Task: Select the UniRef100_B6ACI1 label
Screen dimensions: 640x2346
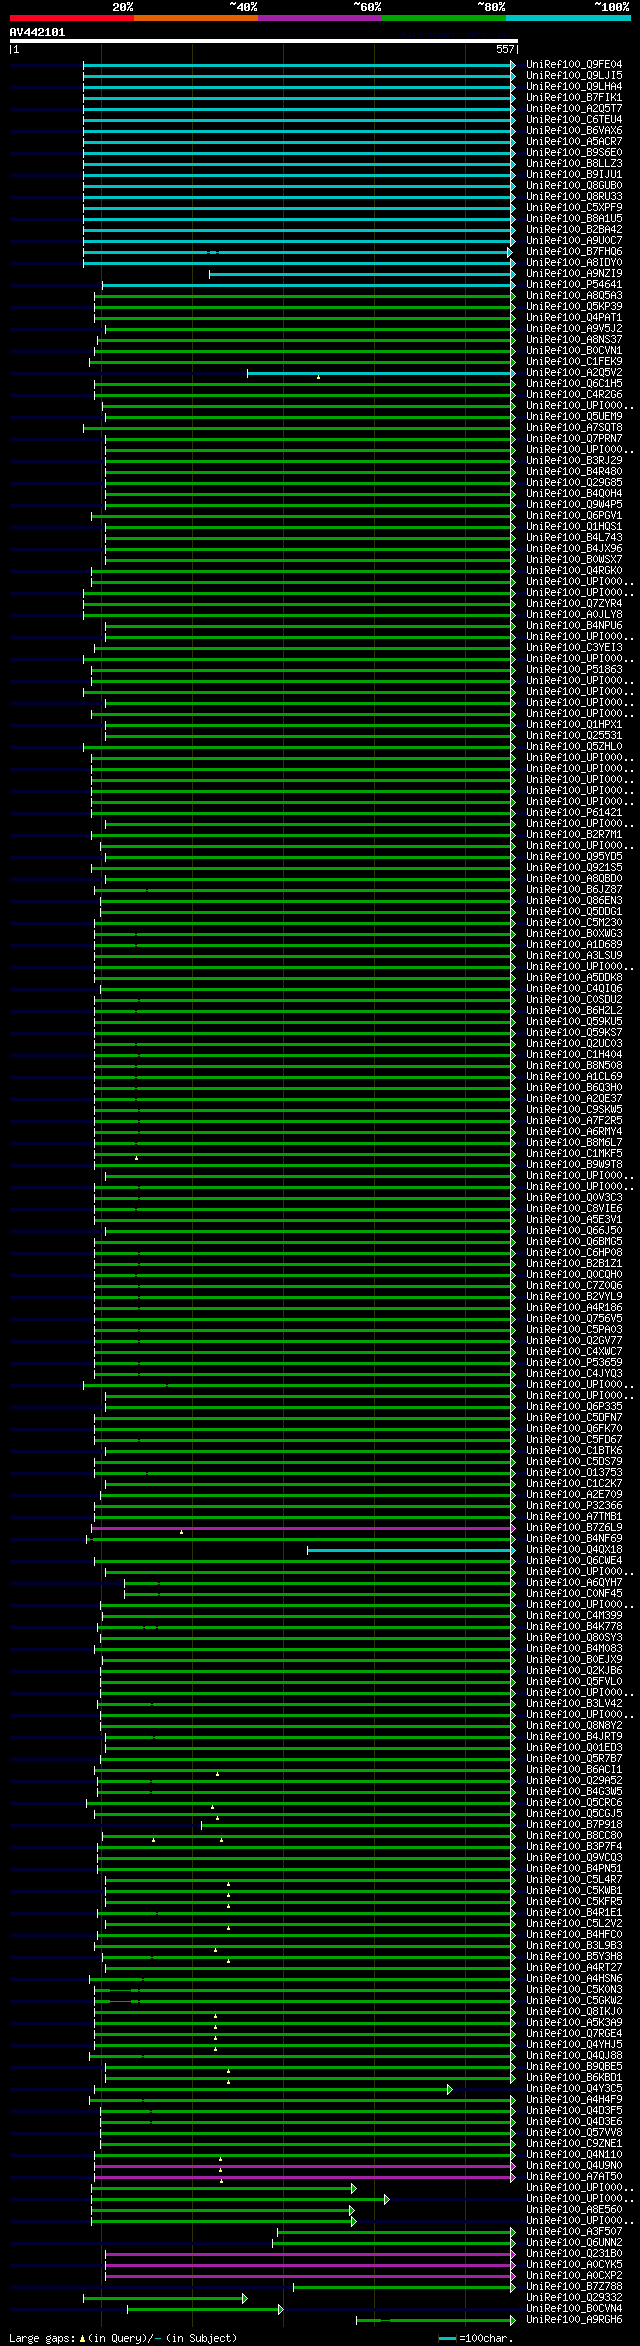Action: click(574, 1770)
